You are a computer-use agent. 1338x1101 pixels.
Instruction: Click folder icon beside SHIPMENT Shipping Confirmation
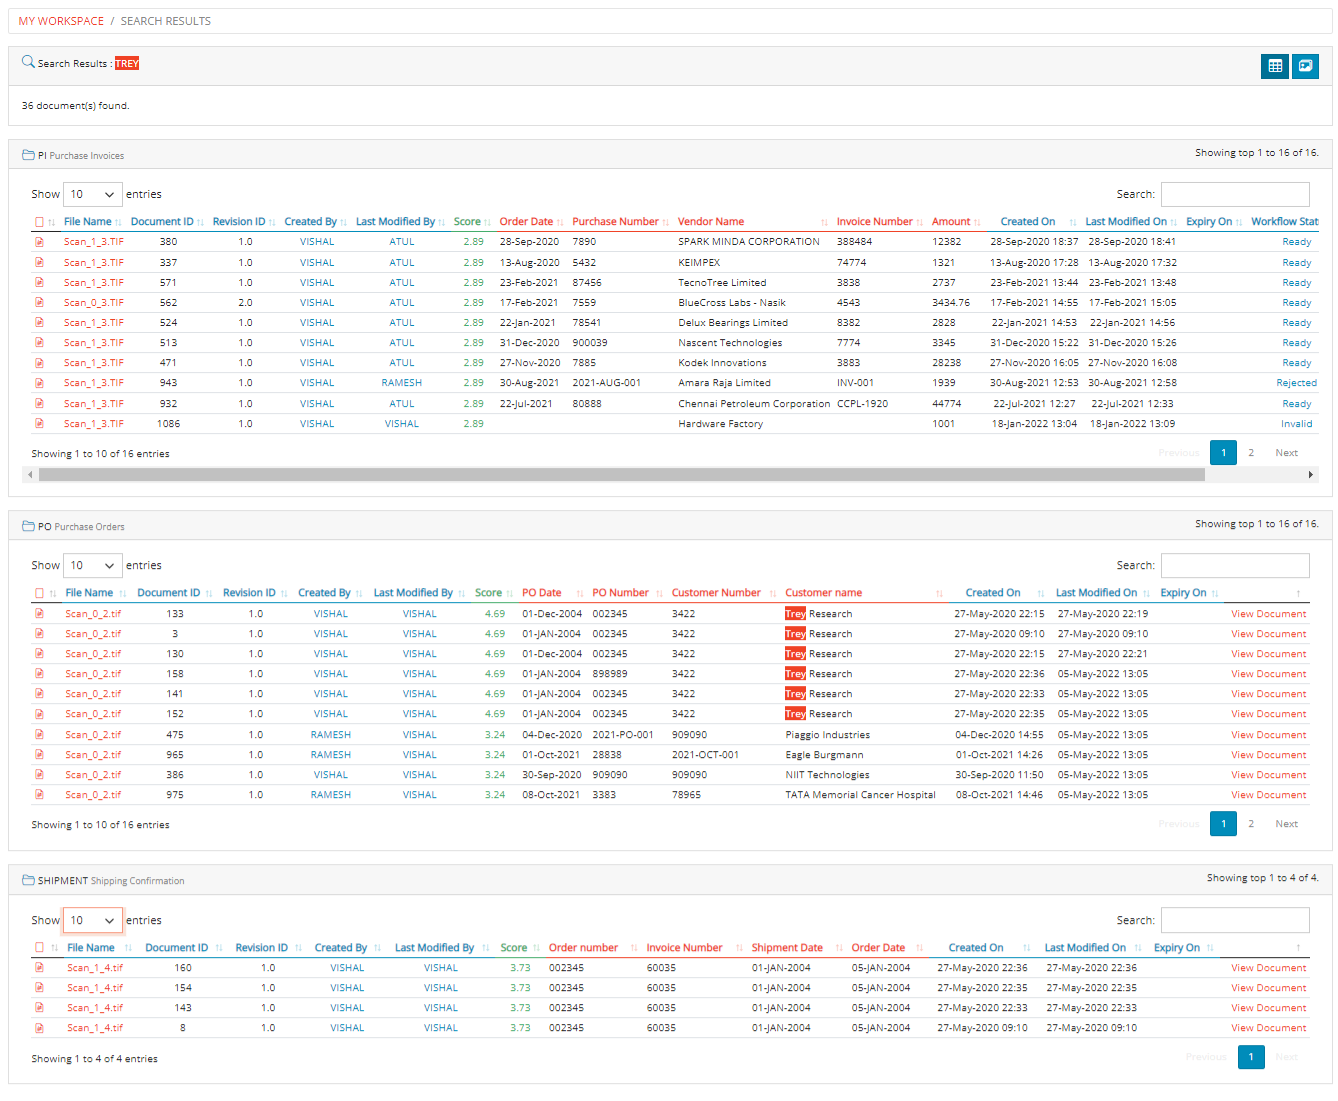[x=28, y=880]
